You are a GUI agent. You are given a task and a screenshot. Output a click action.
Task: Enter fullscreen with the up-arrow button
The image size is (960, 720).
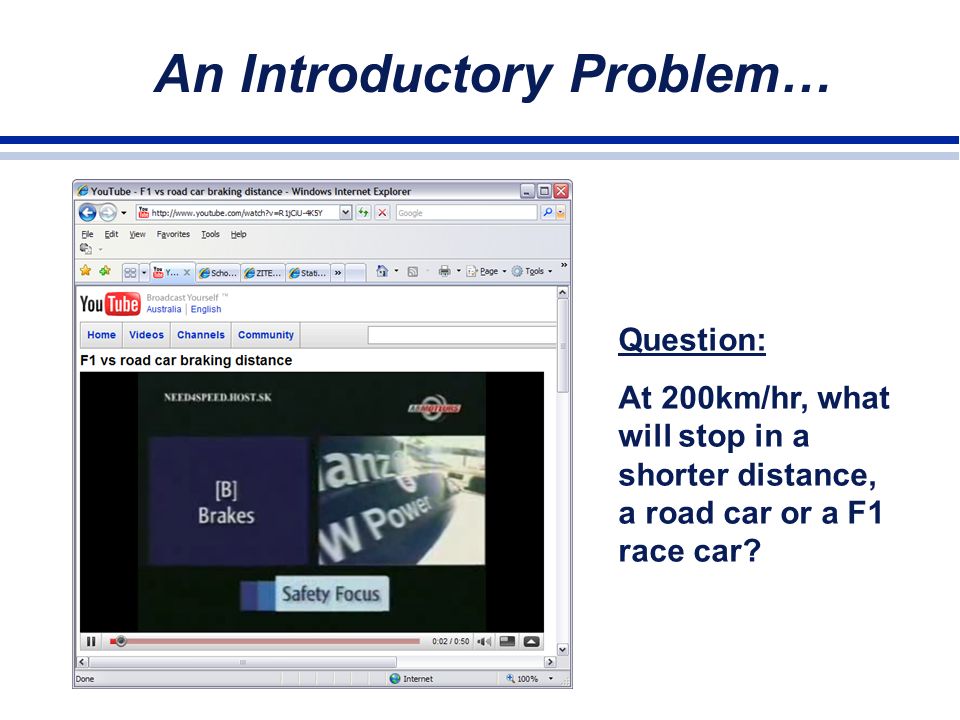(531, 641)
